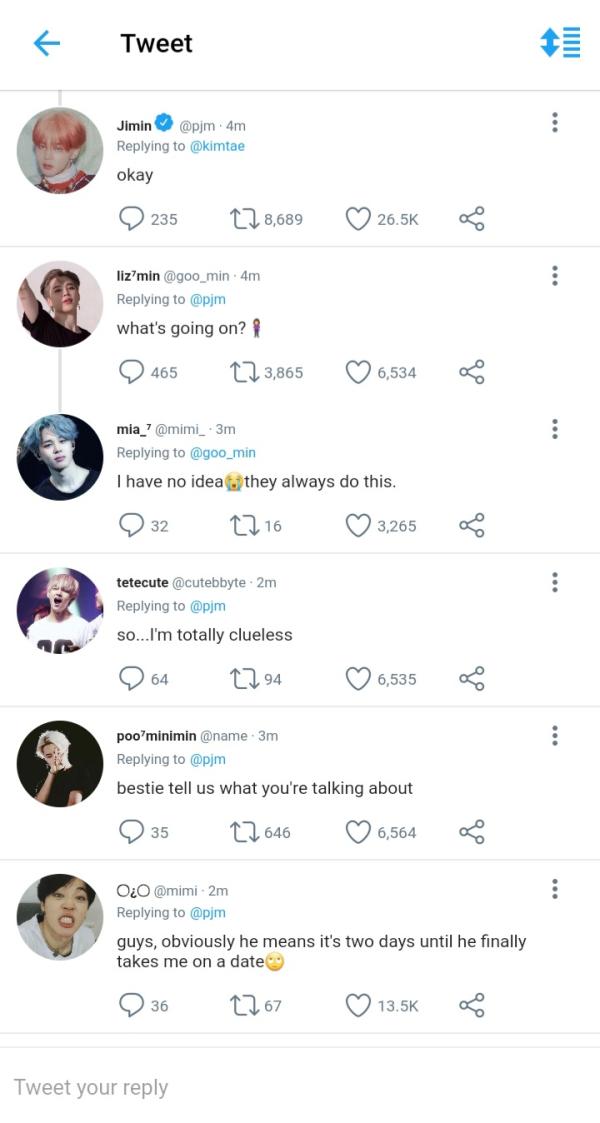Viewport: 600px width, 1123px height.
Task: View Jimin's profile picture
Action: click(60, 151)
